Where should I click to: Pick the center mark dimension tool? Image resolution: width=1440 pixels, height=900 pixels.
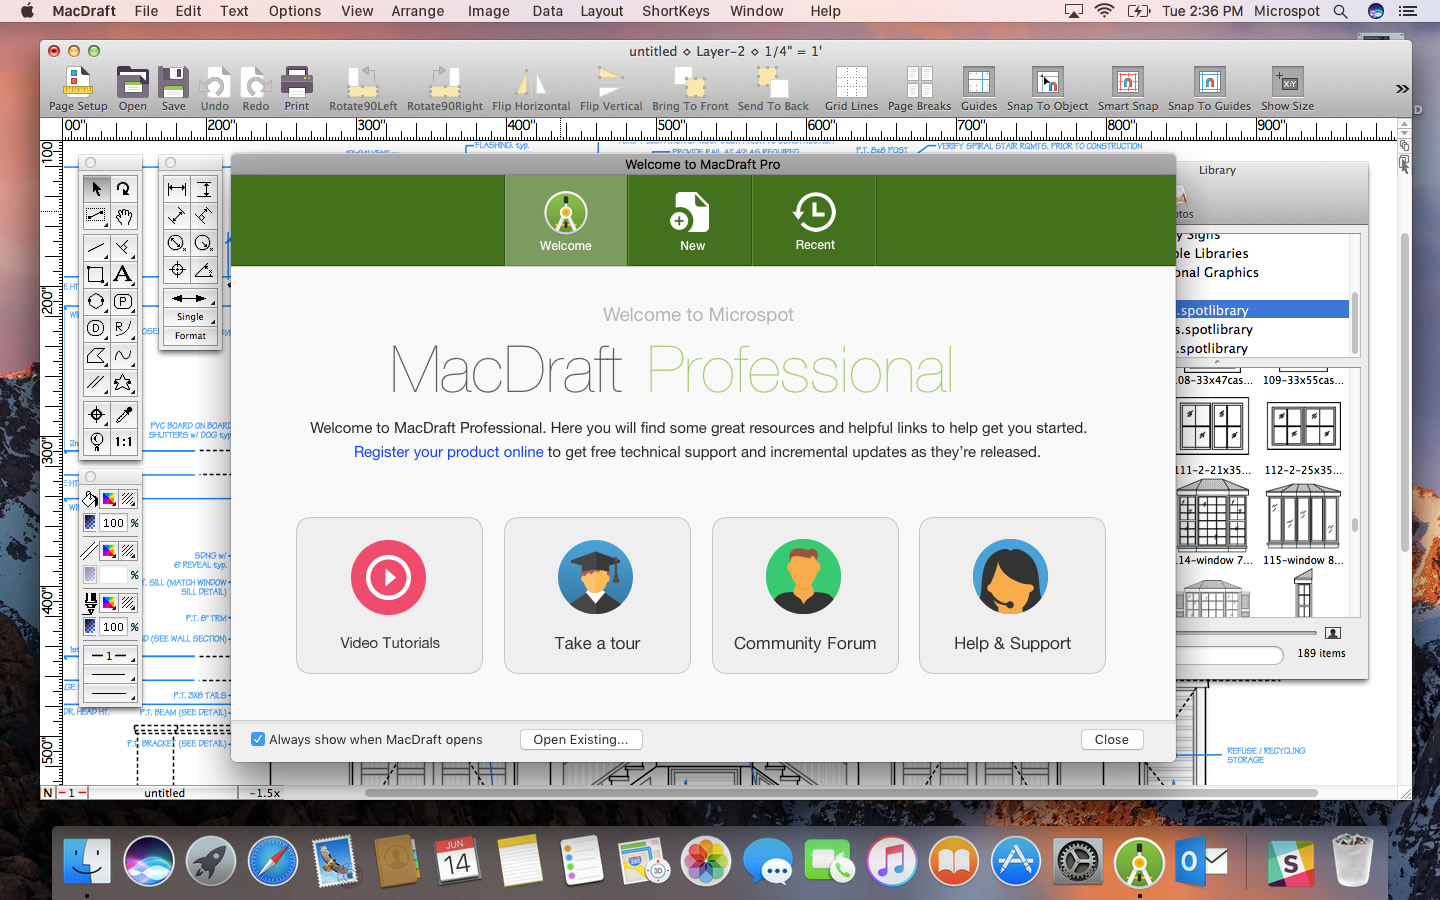tap(177, 270)
